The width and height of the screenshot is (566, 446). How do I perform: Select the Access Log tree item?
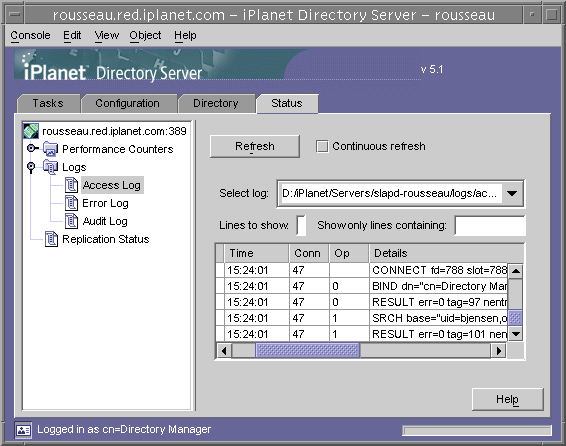(112, 185)
